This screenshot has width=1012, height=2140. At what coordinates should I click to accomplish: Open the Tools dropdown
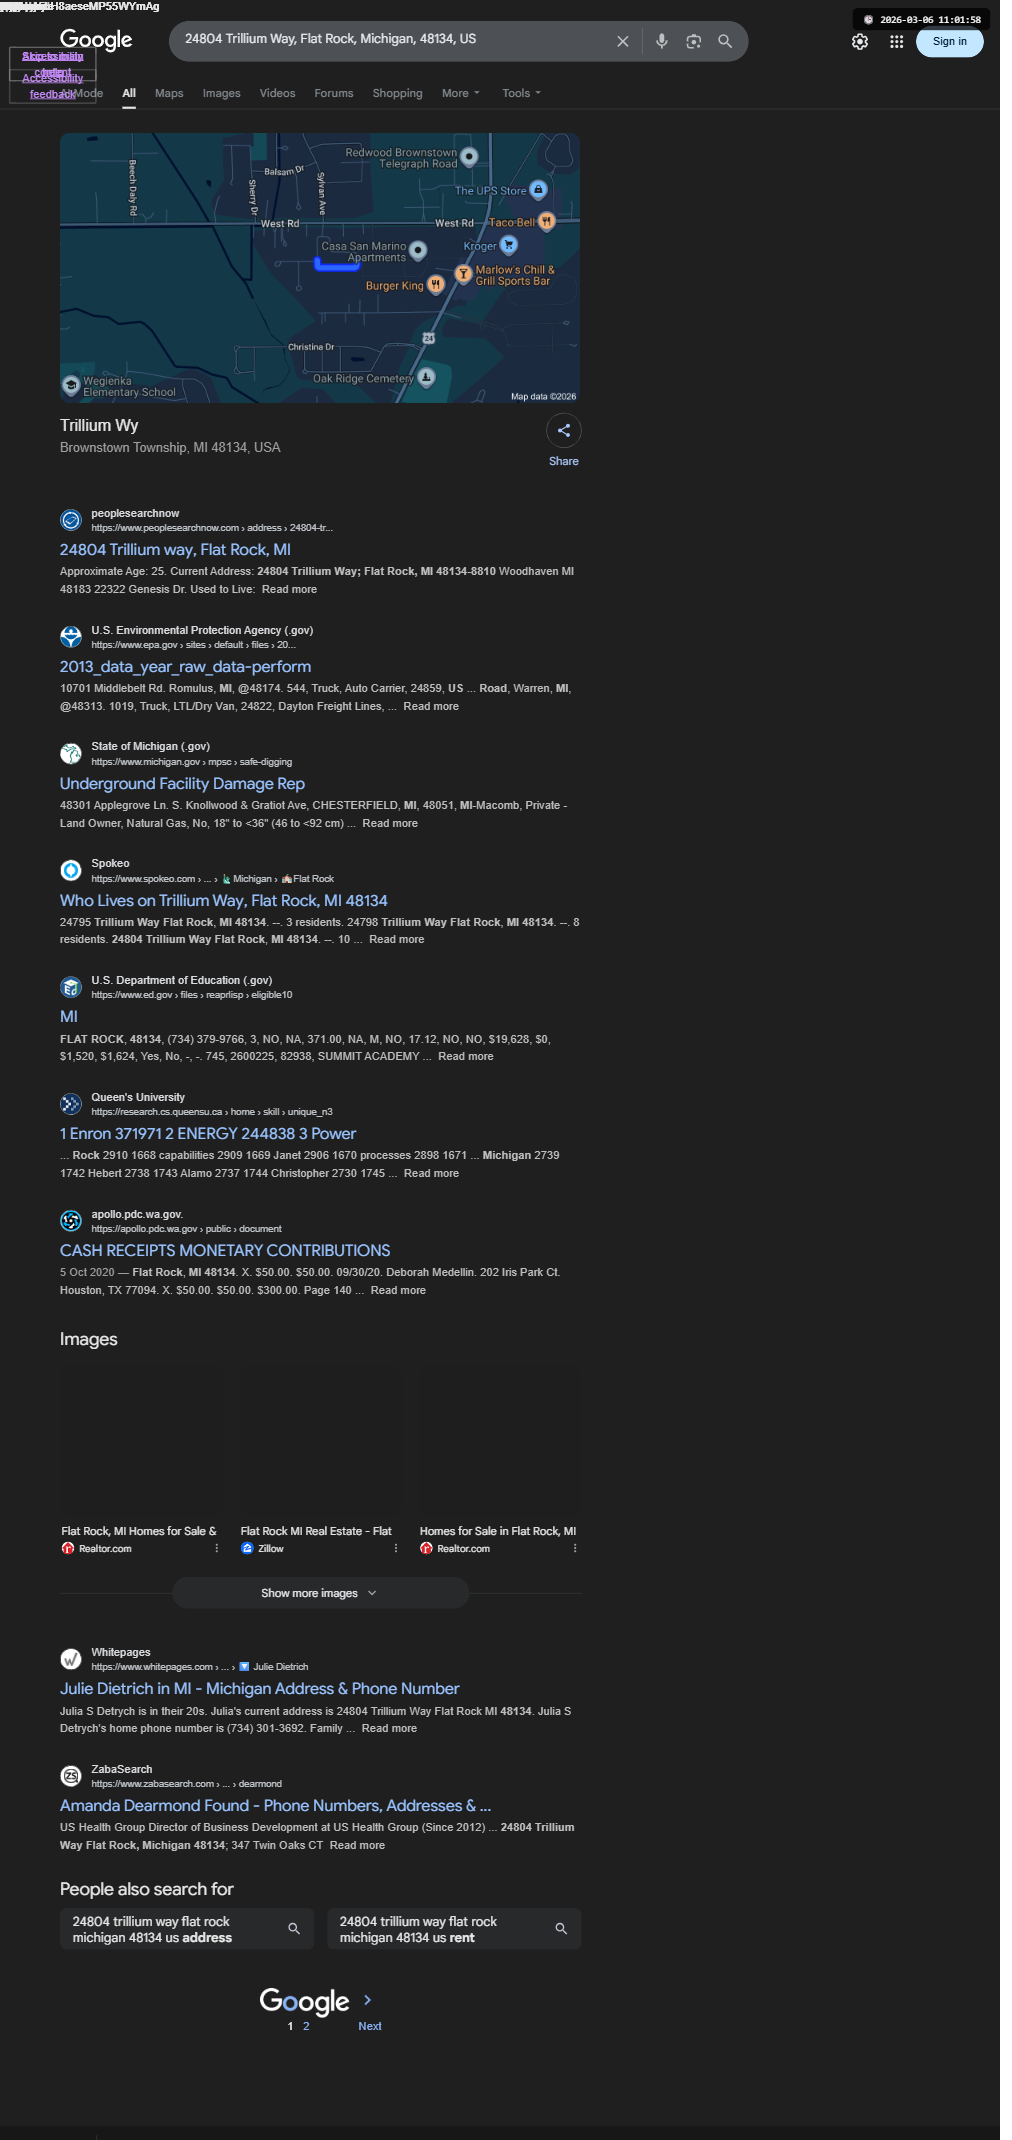(521, 93)
